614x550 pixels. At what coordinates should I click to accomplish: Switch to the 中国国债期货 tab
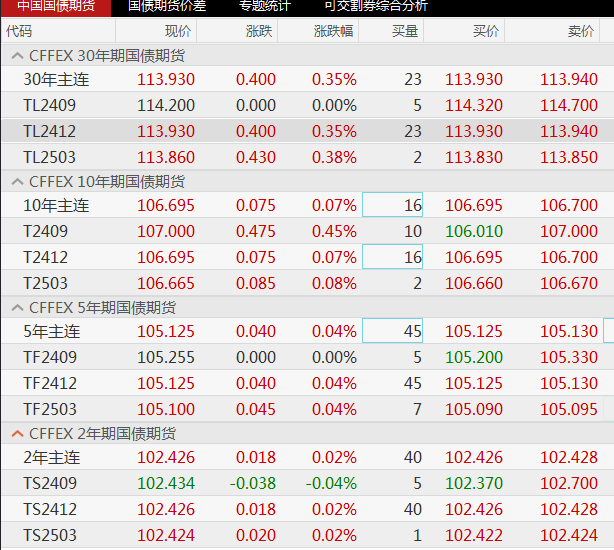pyautogui.click(x=56, y=6)
